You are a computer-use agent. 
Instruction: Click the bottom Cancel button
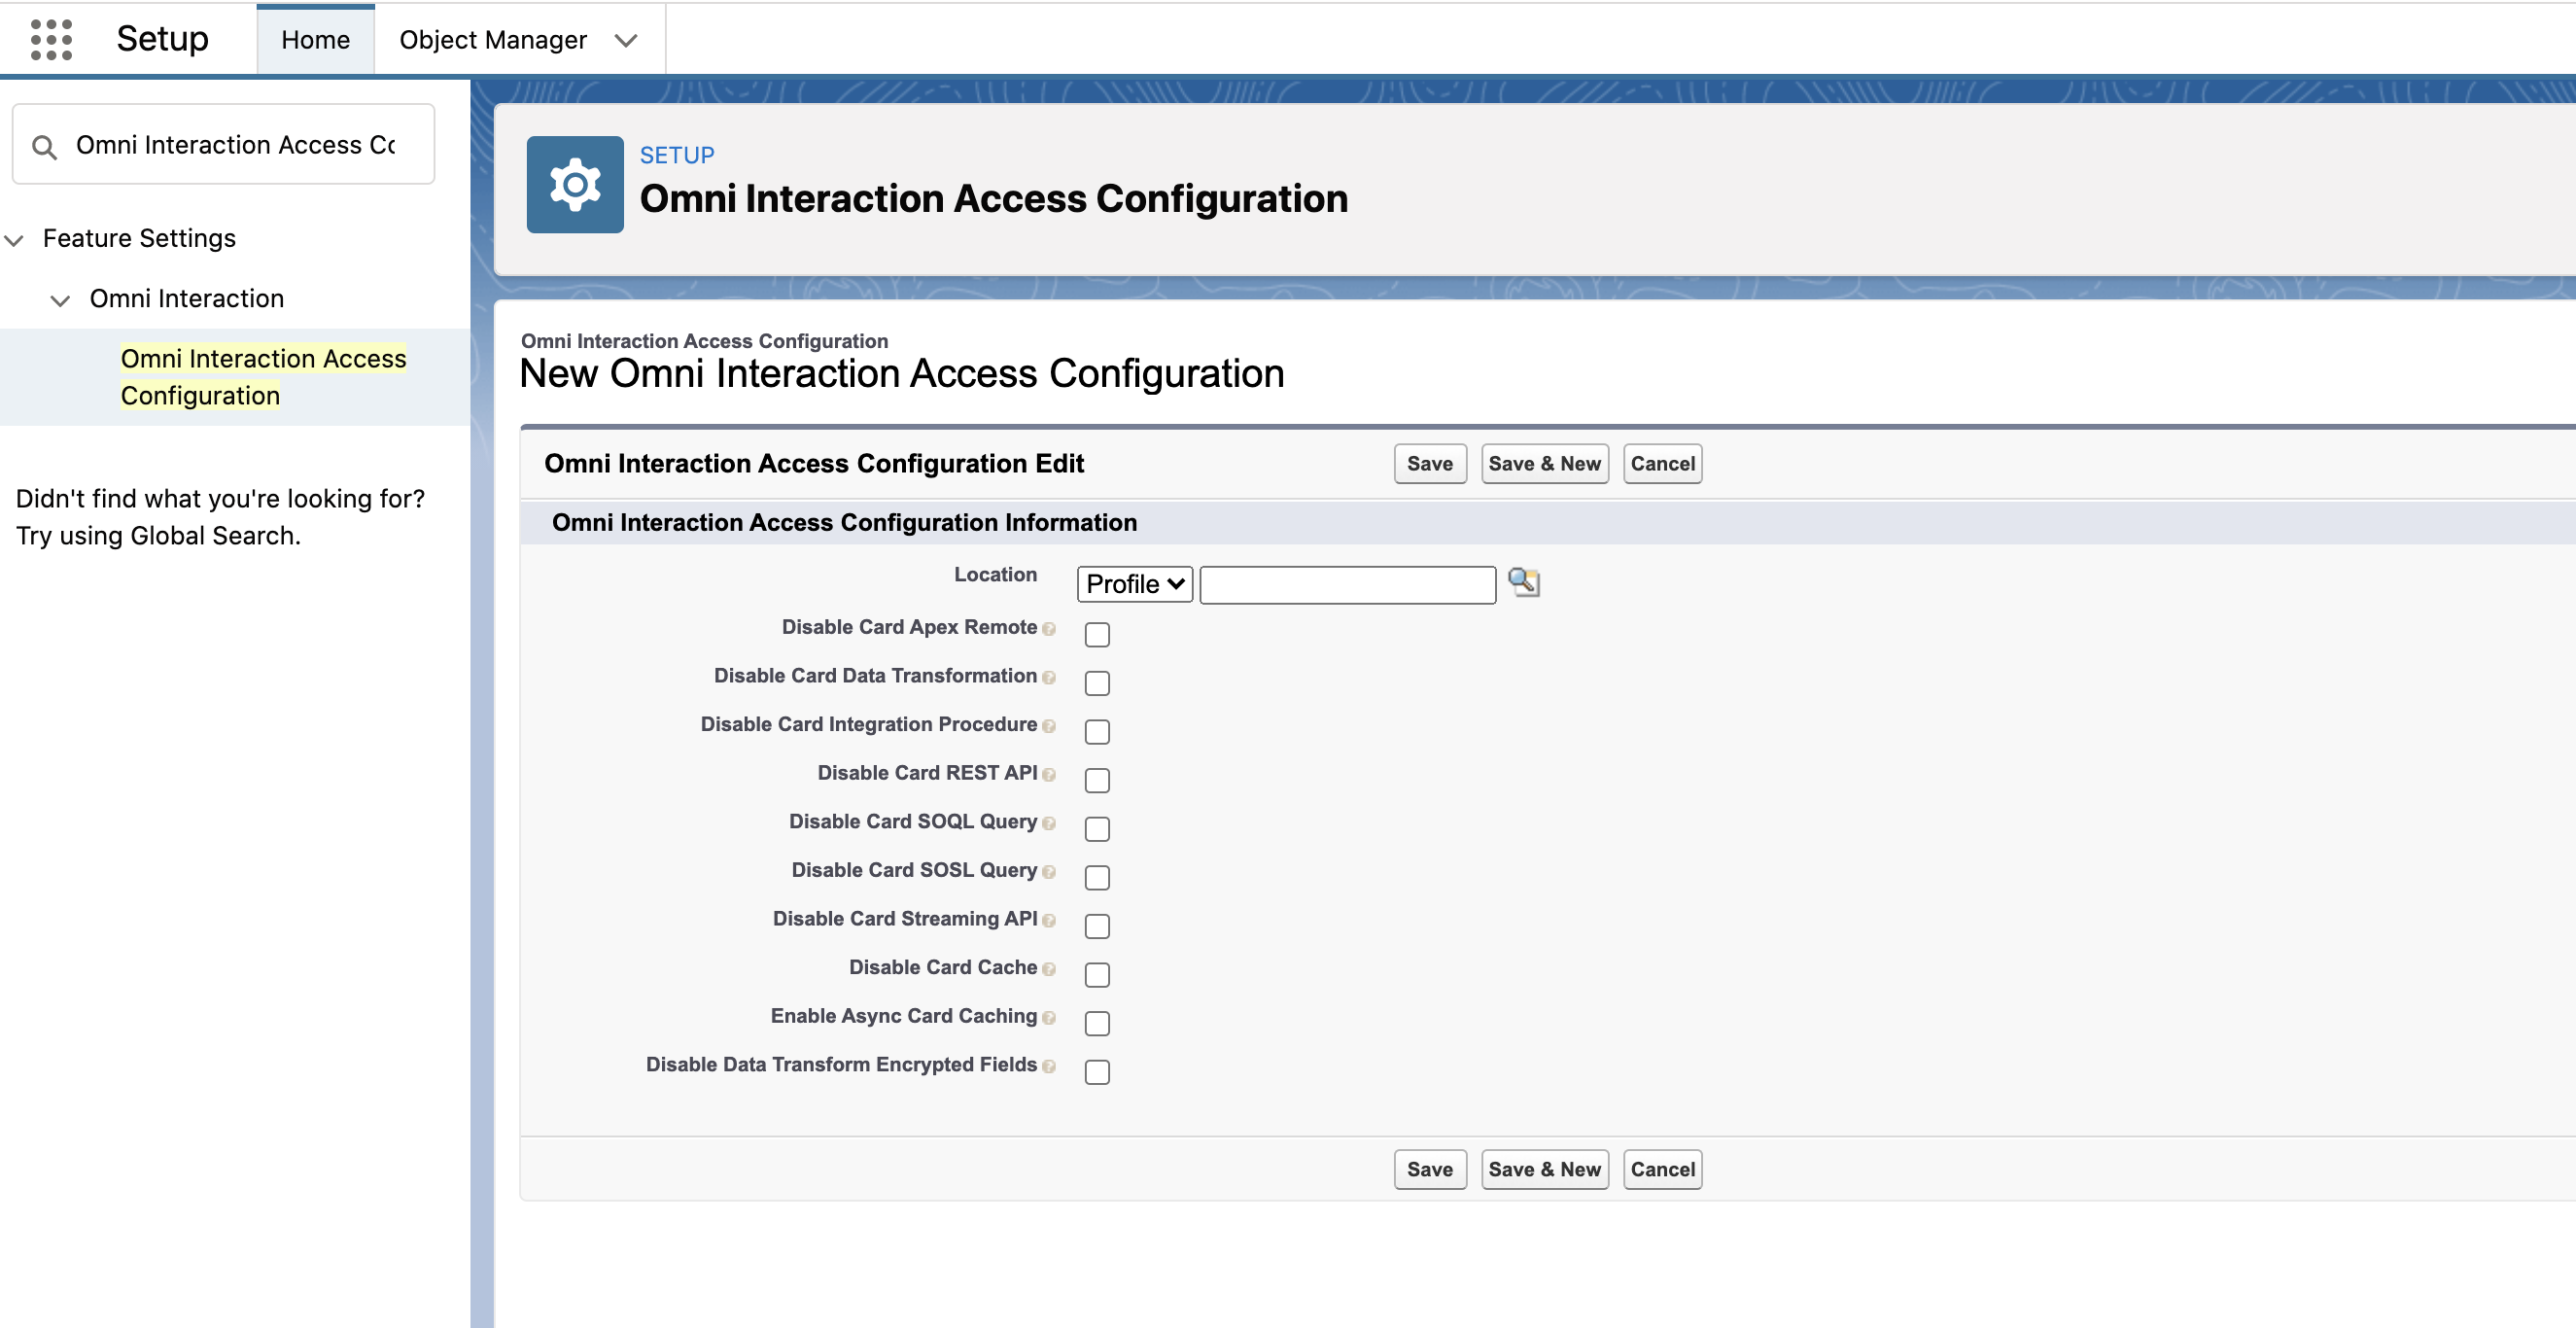(1662, 1169)
